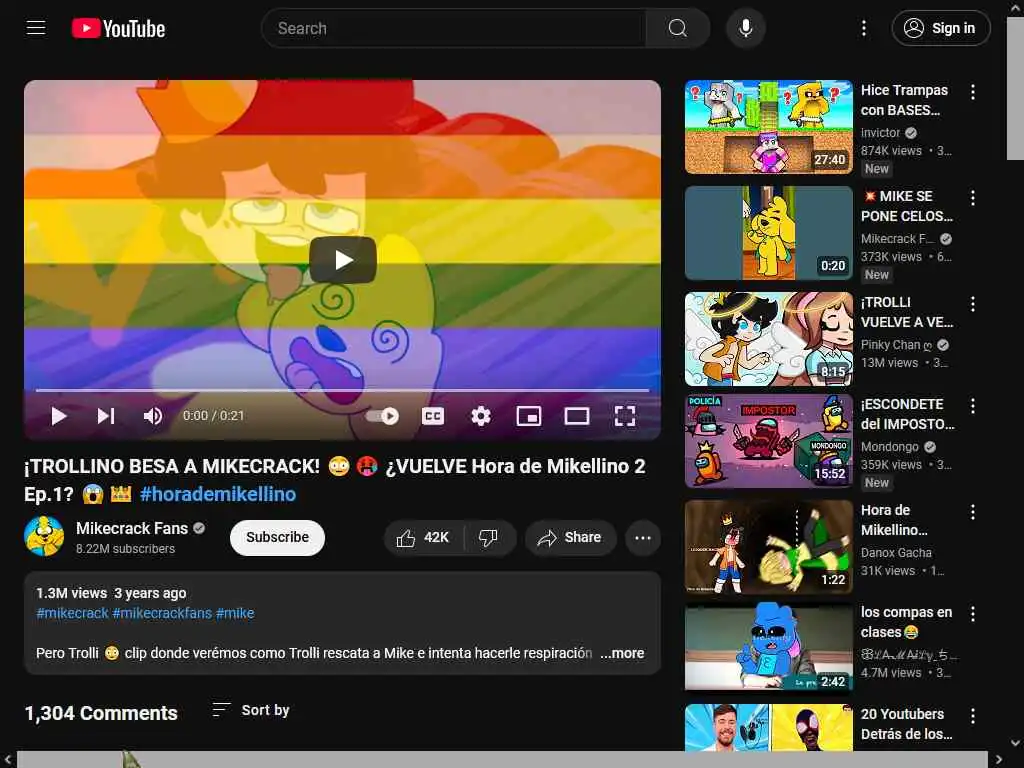Open options for MIKE SE PONE CELOS video
This screenshot has height=768, width=1024.
point(972,198)
